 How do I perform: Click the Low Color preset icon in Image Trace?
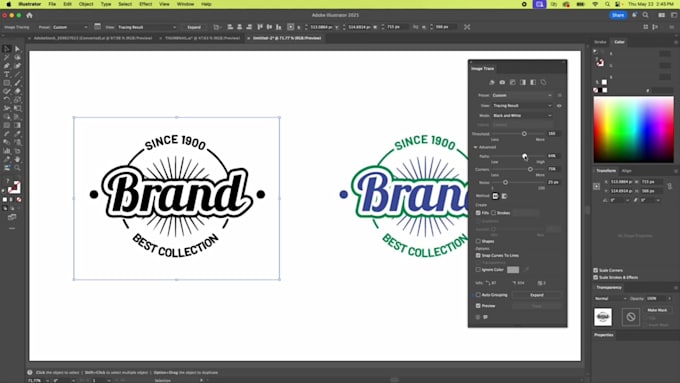[x=513, y=82]
